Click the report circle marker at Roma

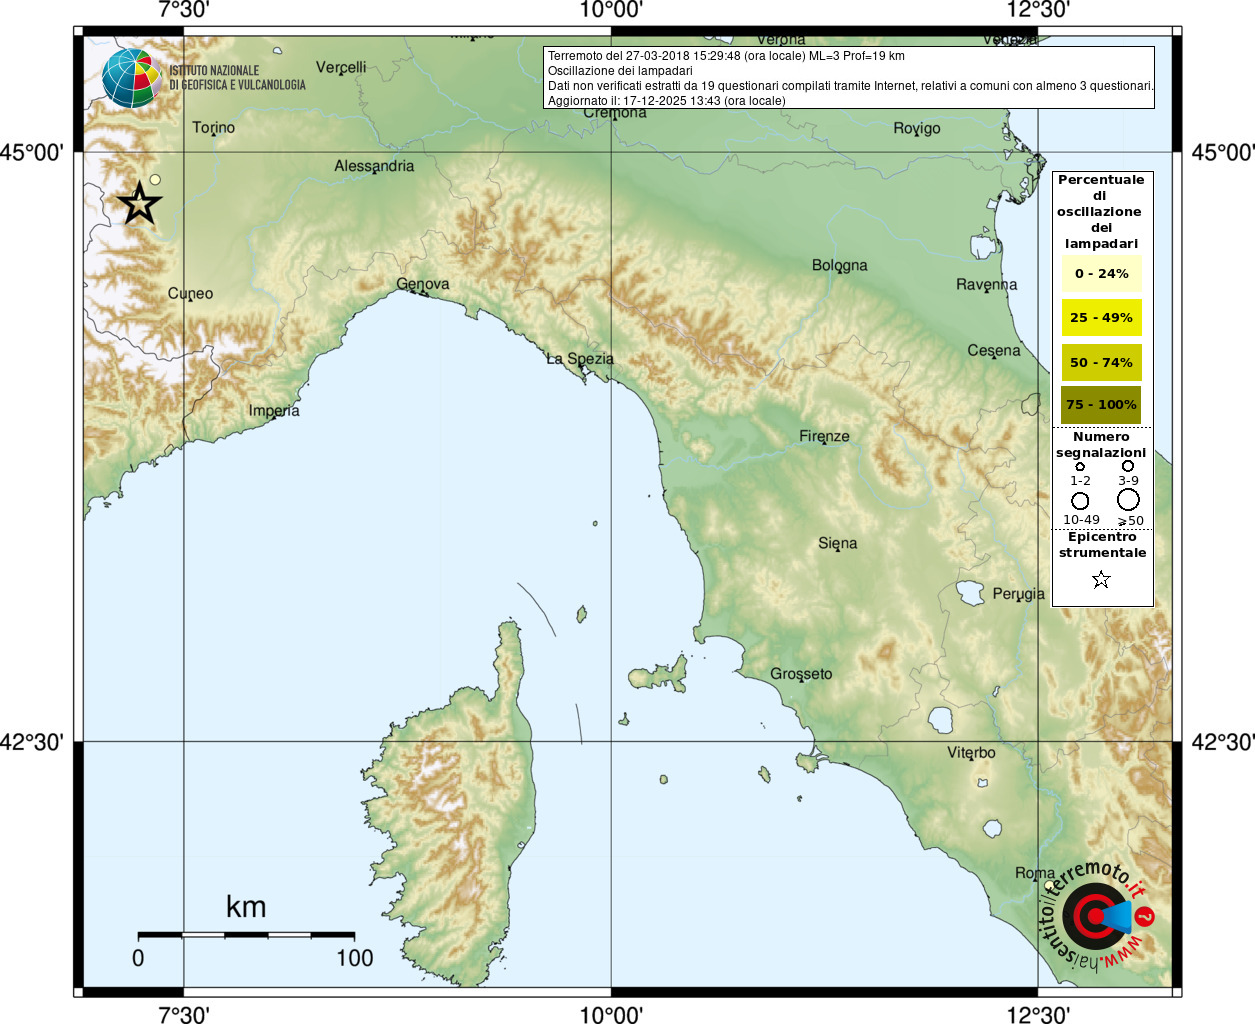coord(1048,885)
